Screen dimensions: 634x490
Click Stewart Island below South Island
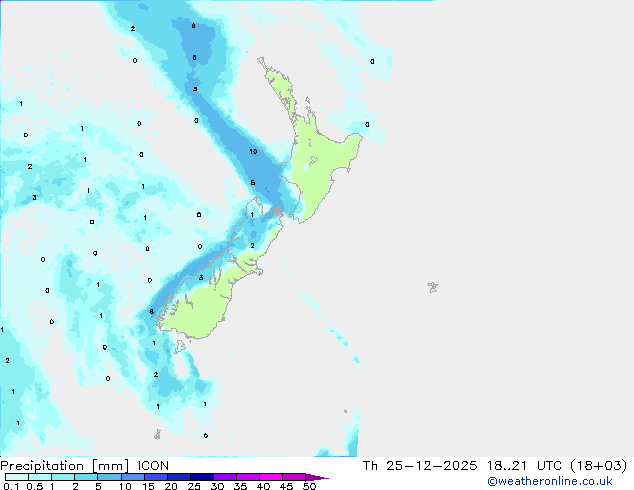click(x=180, y=346)
